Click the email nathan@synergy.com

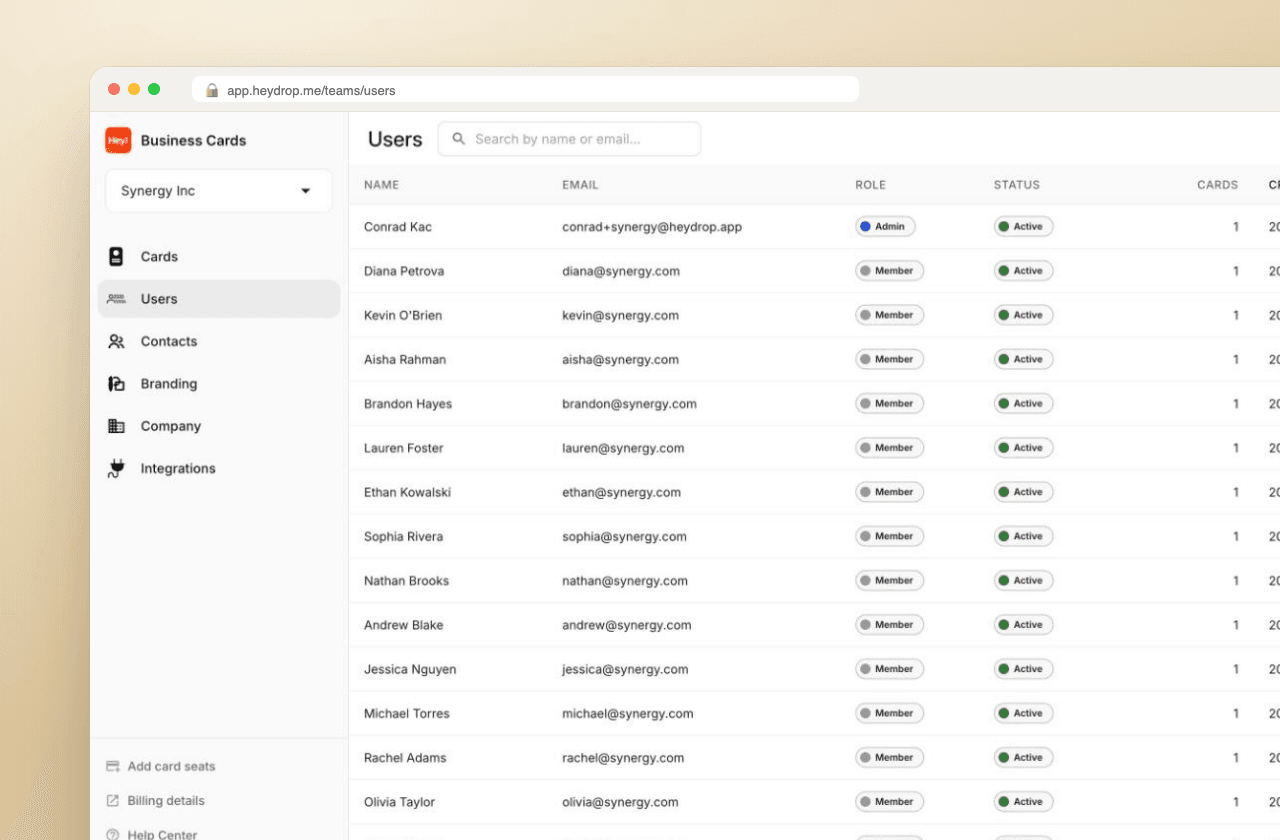625,581
